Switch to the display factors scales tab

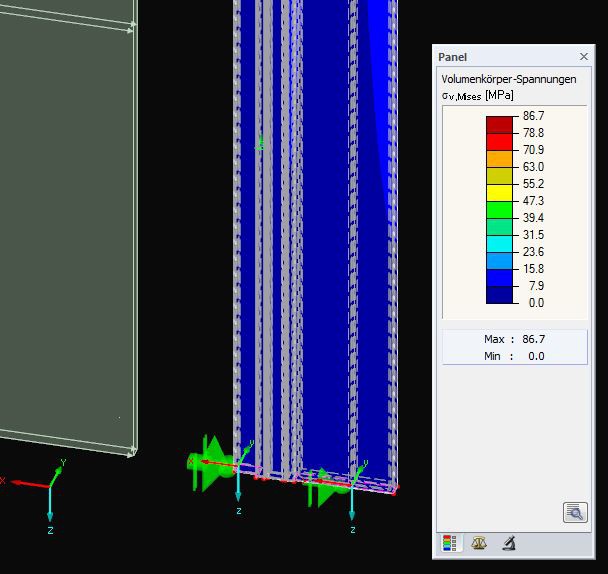(x=479, y=543)
